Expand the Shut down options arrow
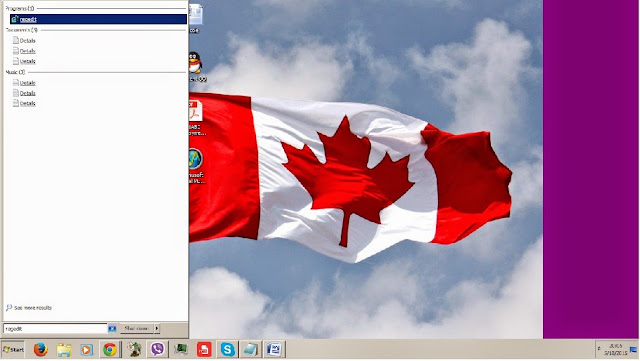The height and width of the screenshot is (361, 640). coord(157,328)
